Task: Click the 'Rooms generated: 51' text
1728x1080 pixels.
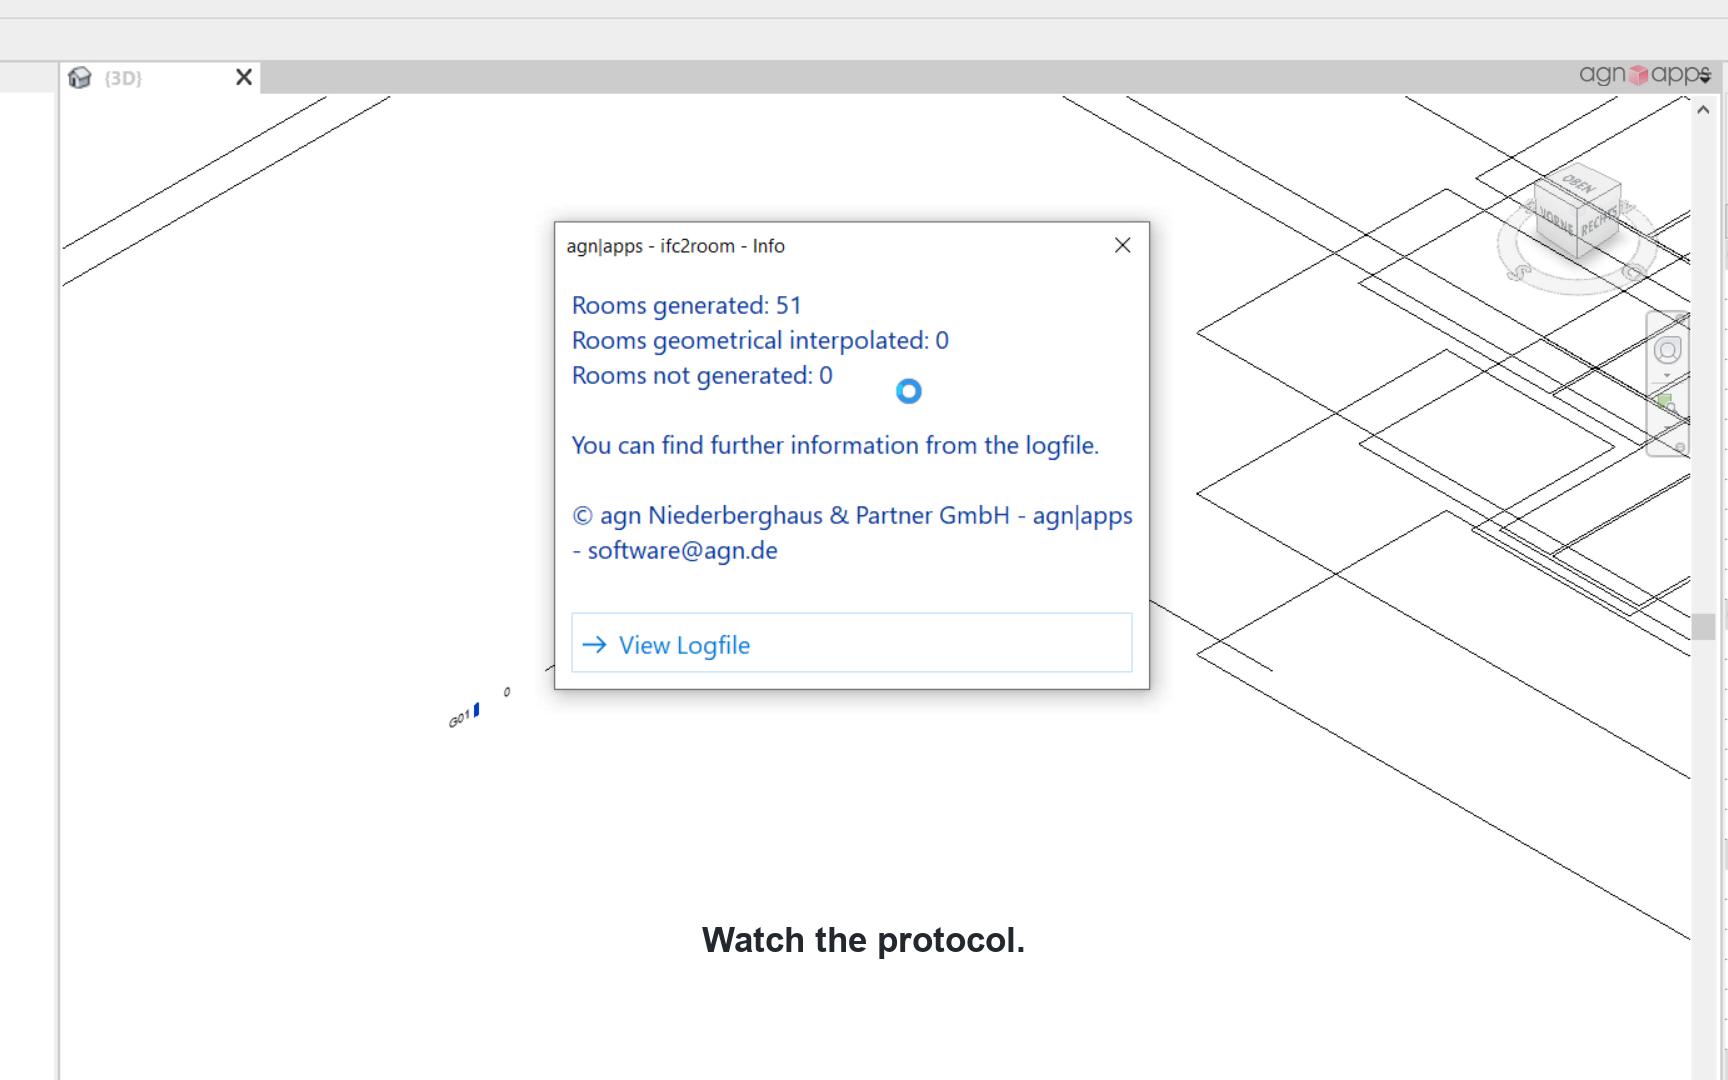Action: click(x=686, y=305)
